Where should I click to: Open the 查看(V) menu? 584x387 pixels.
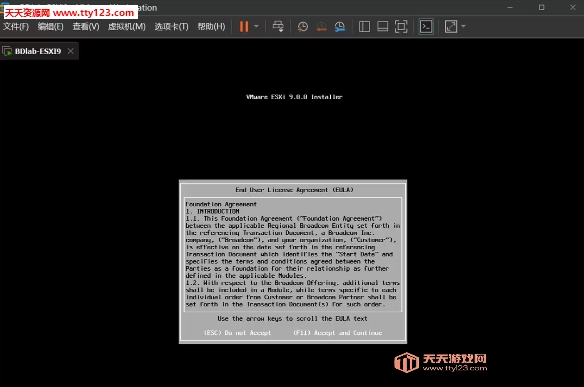tap(86, 26)
